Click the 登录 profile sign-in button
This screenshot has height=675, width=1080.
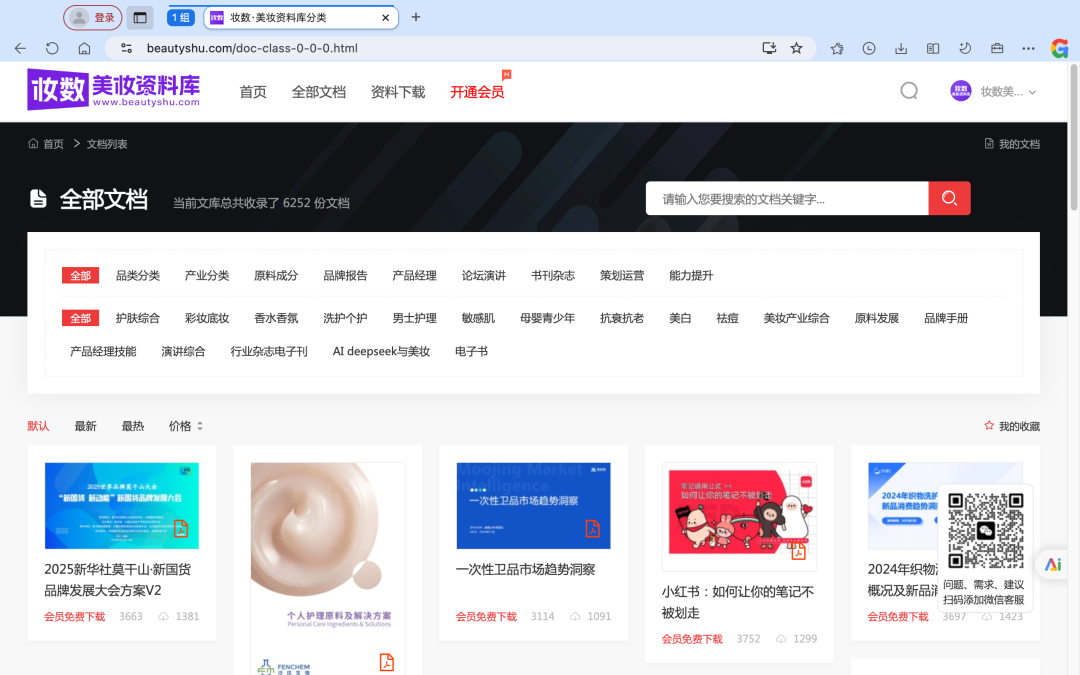(x=93, y=17)
